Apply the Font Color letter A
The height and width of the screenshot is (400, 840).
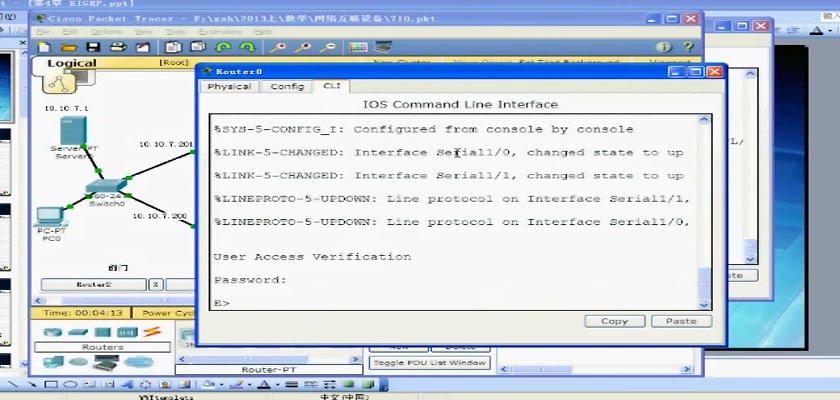tap(264, 384)
